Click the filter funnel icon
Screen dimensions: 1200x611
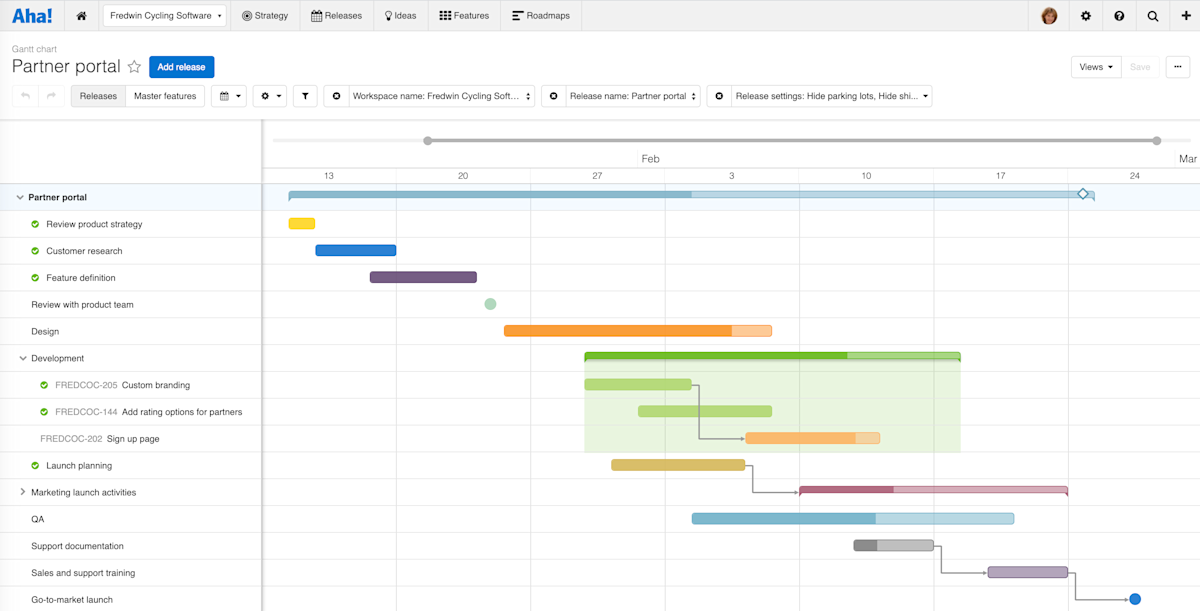click(x=305, y=95)
